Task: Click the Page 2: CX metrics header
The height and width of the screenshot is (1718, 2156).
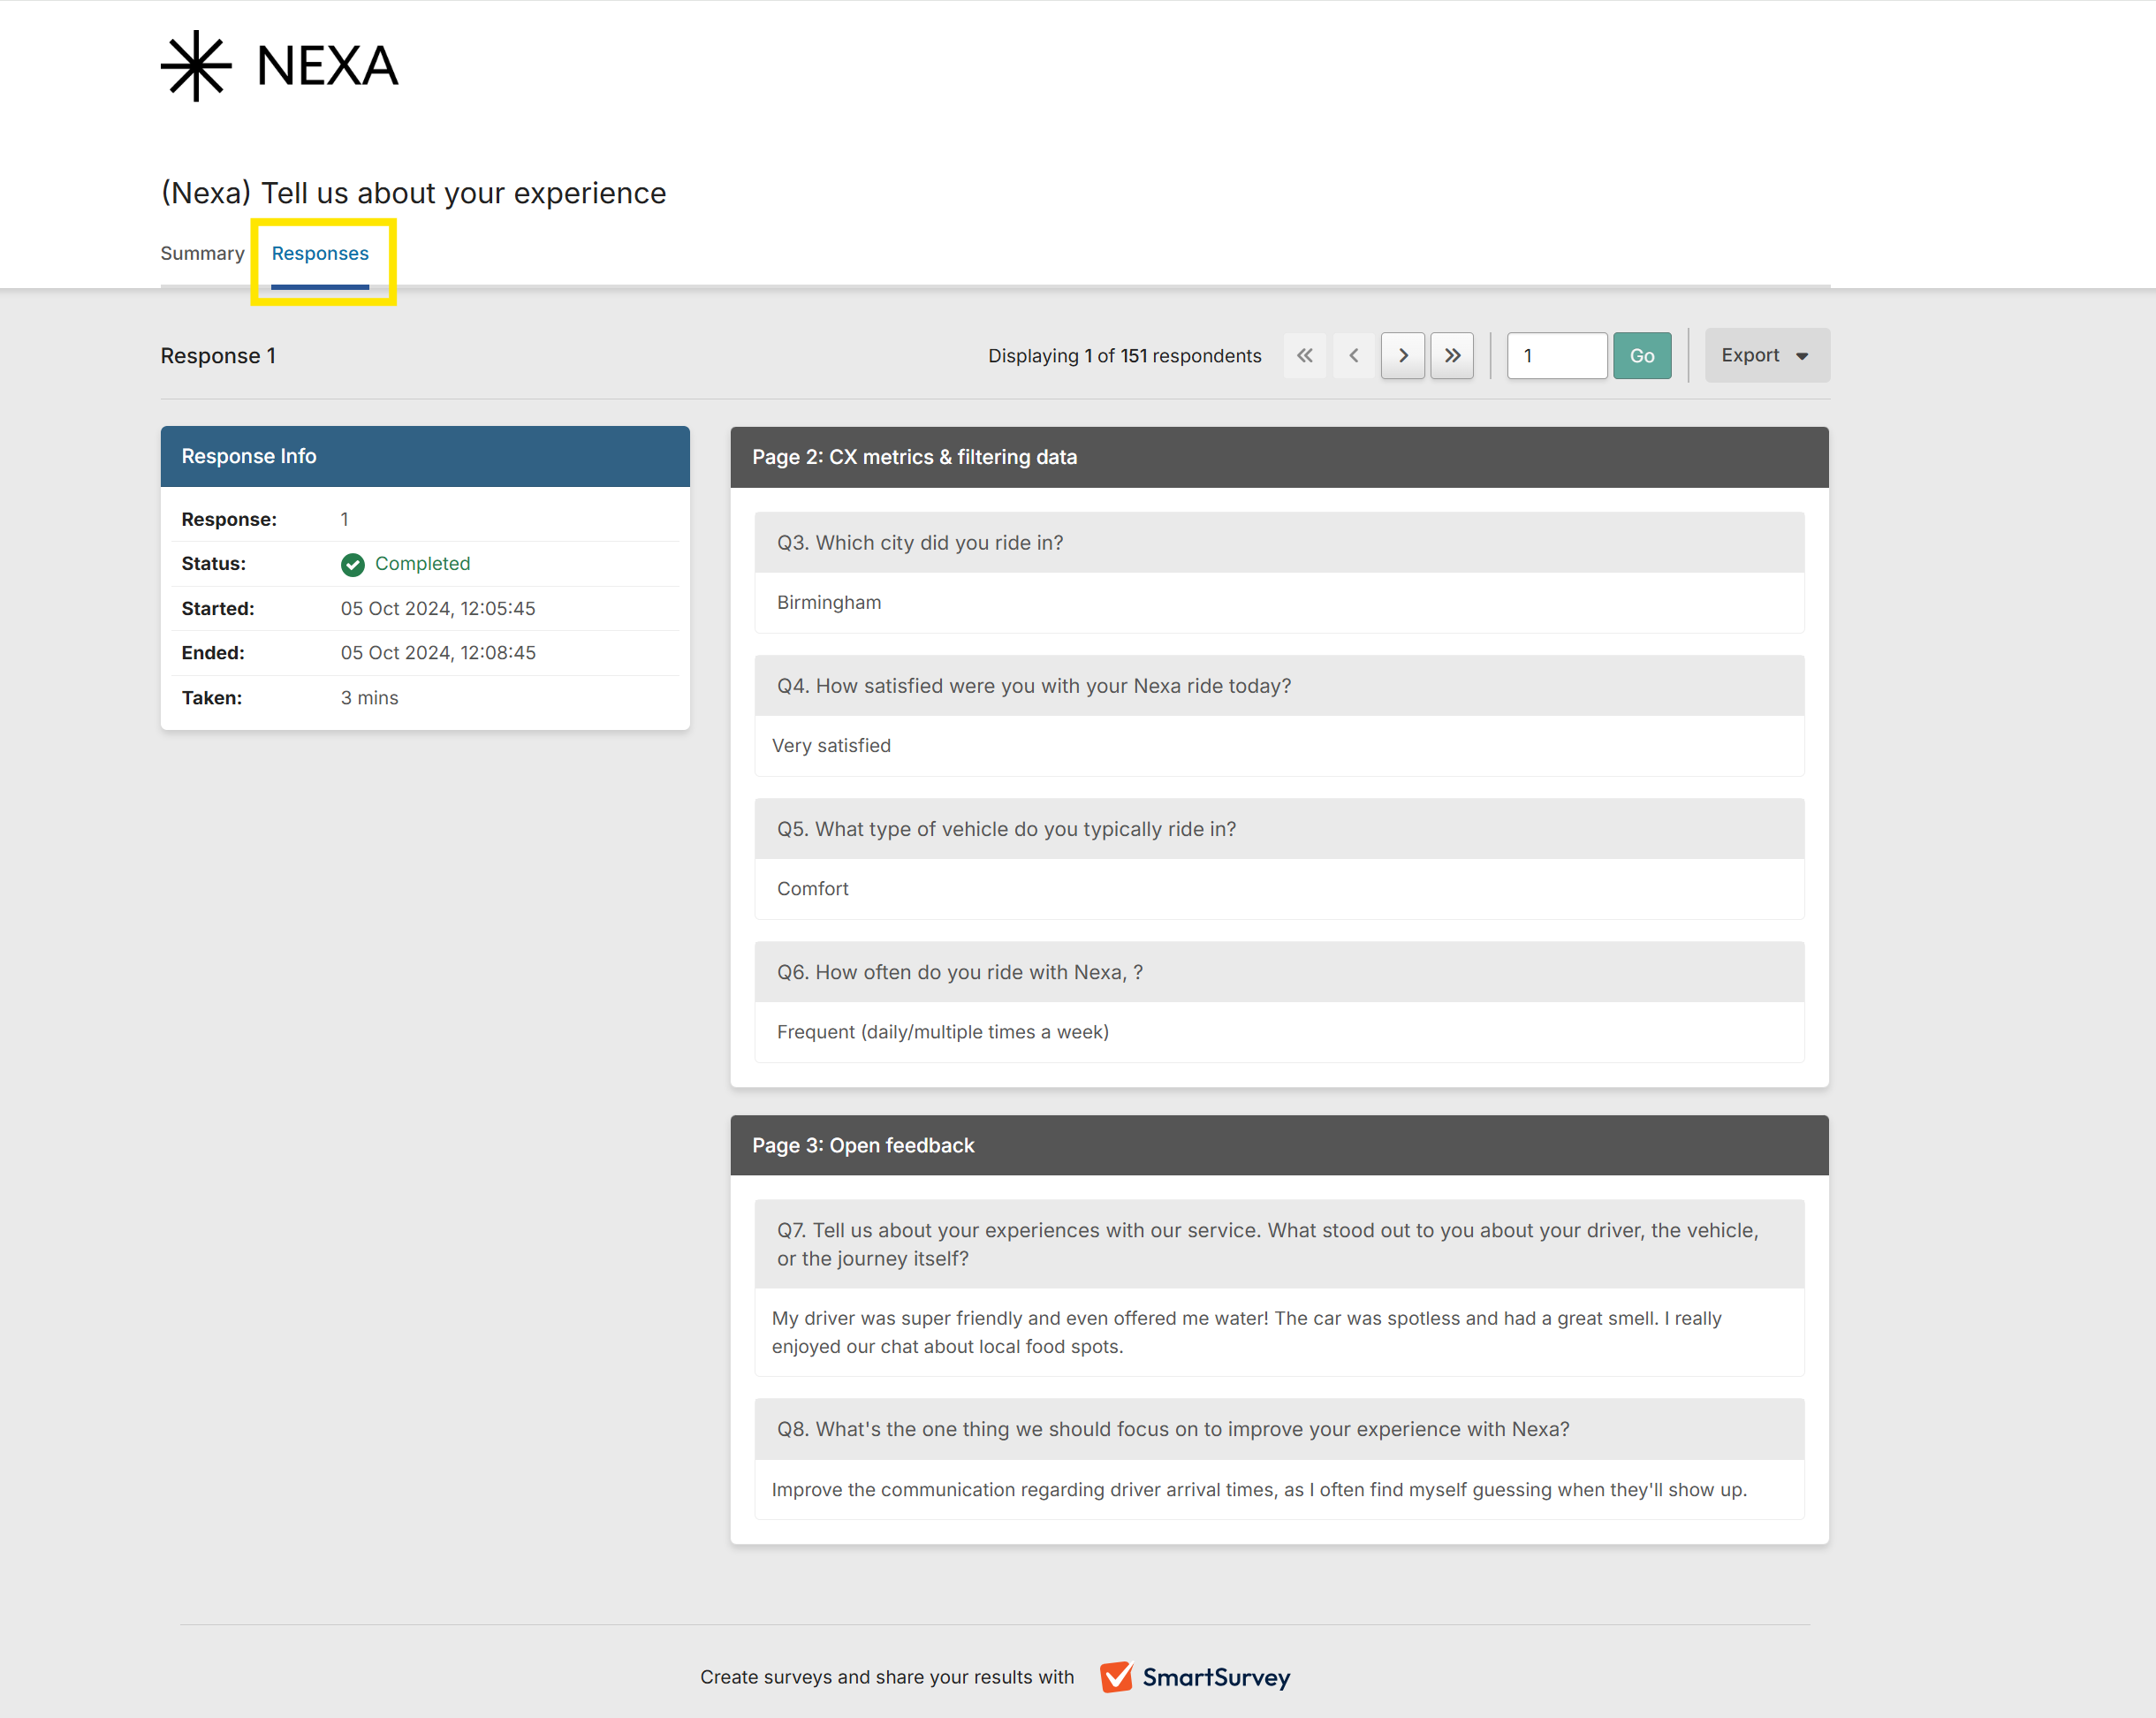Action: coord(1279,457)
